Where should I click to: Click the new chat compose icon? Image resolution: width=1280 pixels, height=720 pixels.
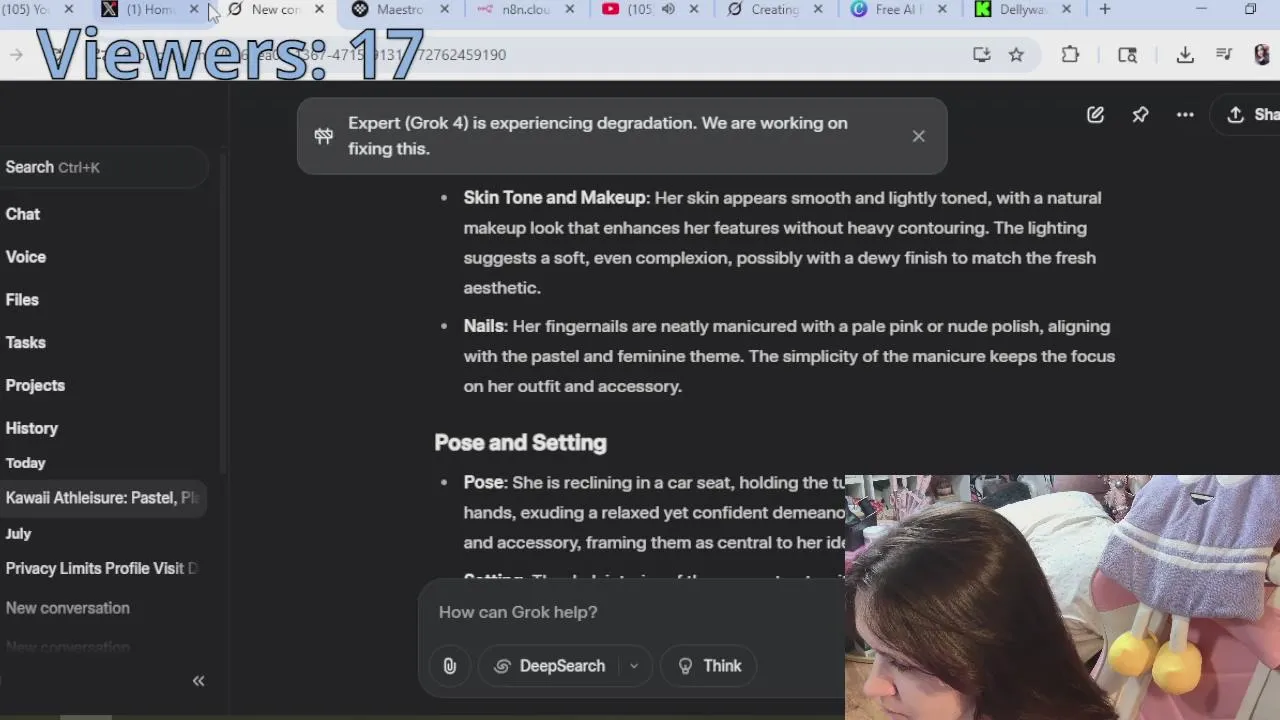(1095, 115)
